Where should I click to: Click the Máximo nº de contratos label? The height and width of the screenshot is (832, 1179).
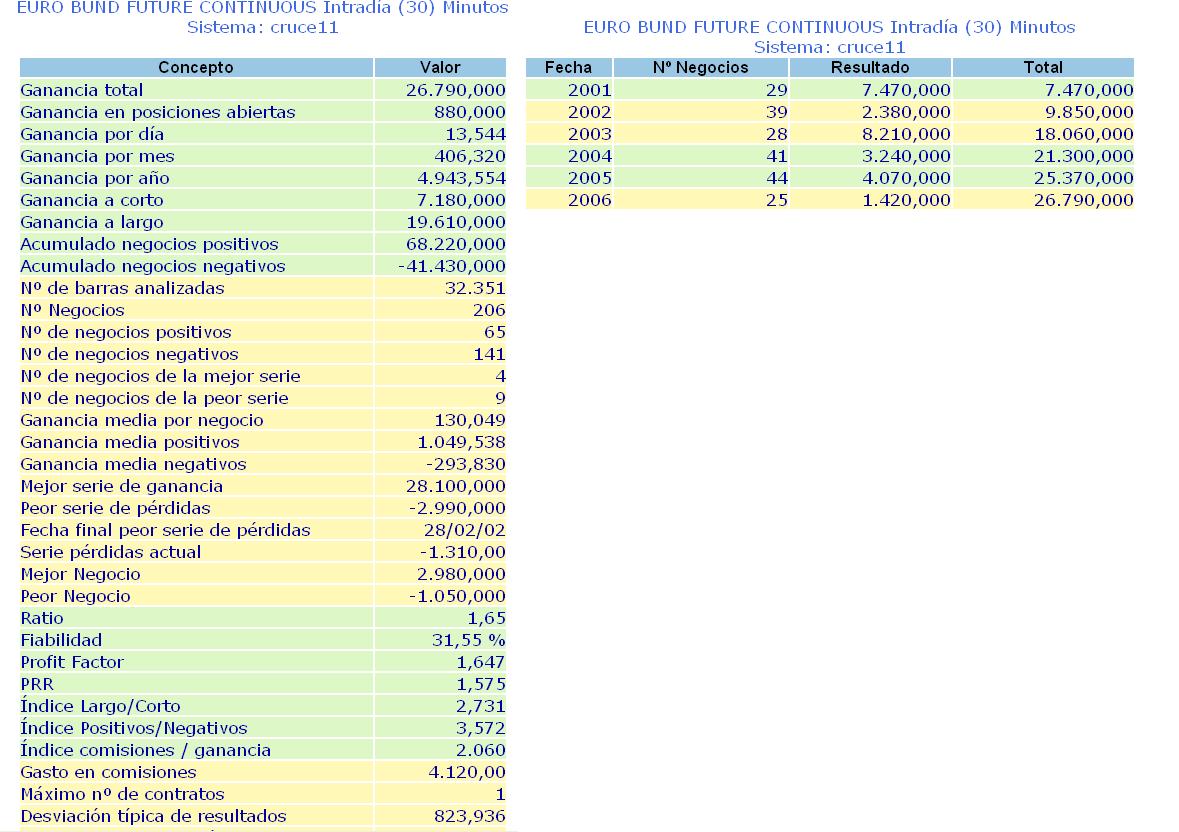(x=123, y=794)
